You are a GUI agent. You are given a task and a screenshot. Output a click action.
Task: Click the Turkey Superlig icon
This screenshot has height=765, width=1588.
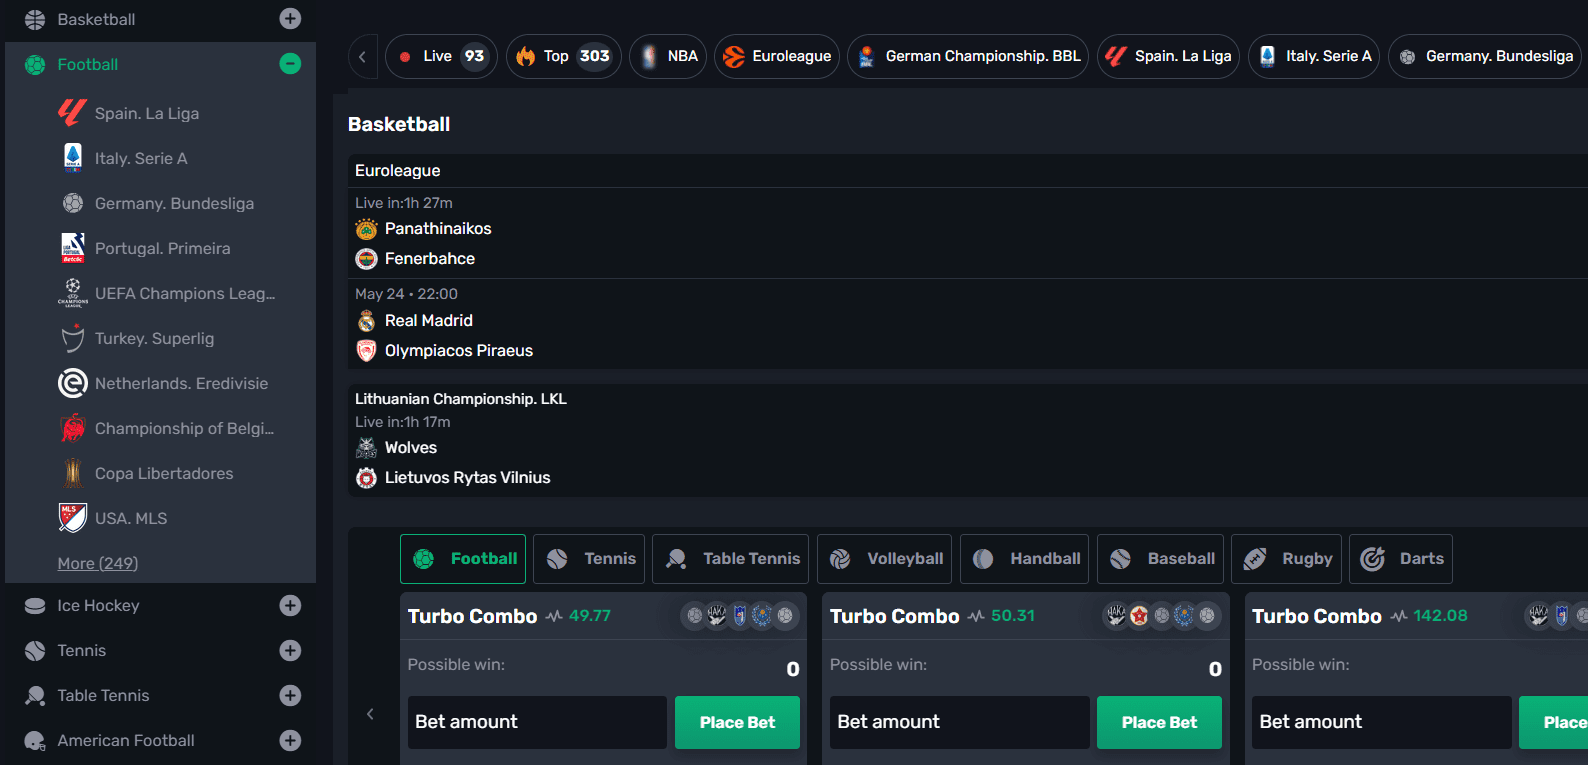(73, 338)
